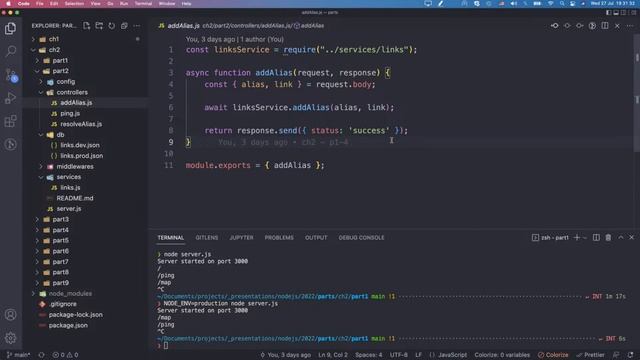Open links.dev.json file
This screenshot has height=360, width=640.
(80, 145)
